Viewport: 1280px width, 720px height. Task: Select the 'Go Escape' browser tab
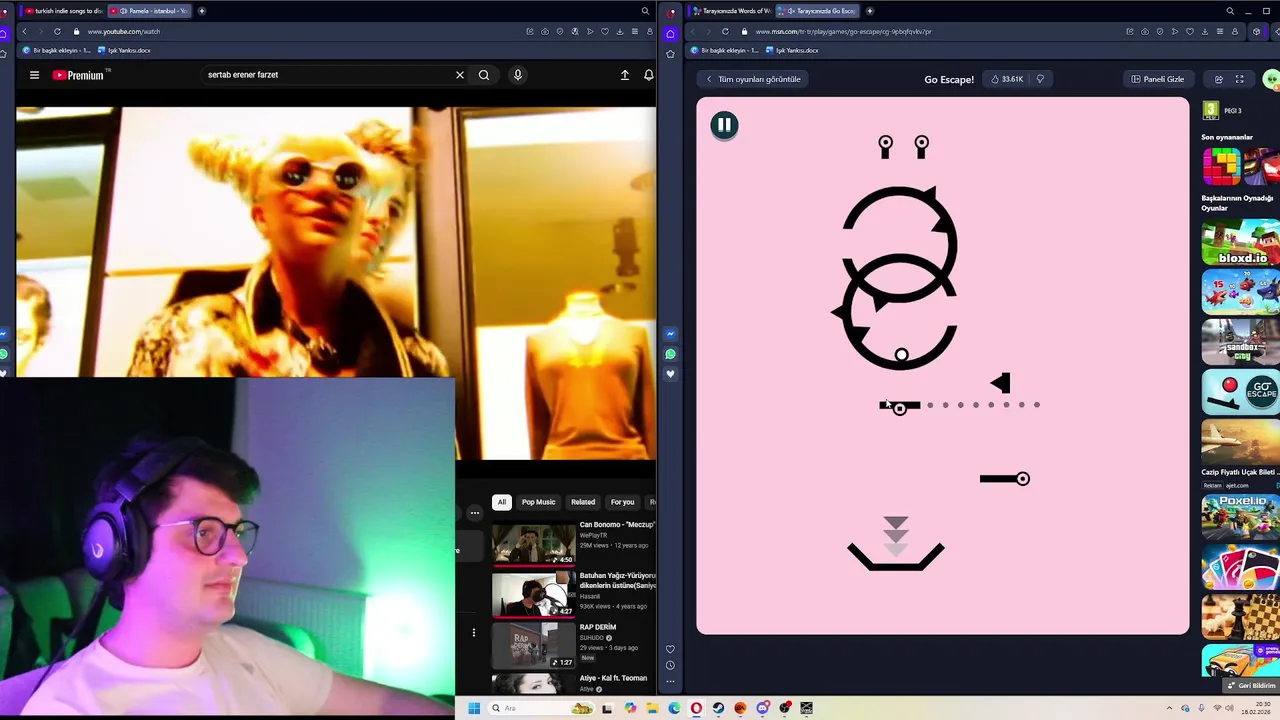[x=817, y=11]
